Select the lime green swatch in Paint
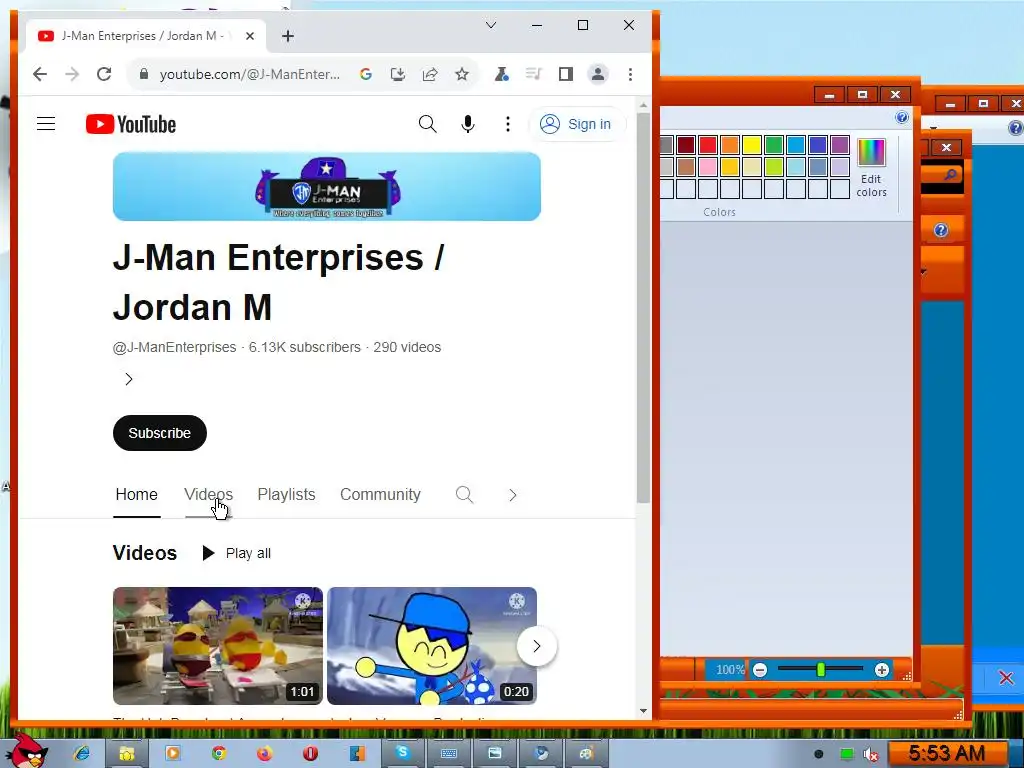1024x768 pixels. point(773,167)
